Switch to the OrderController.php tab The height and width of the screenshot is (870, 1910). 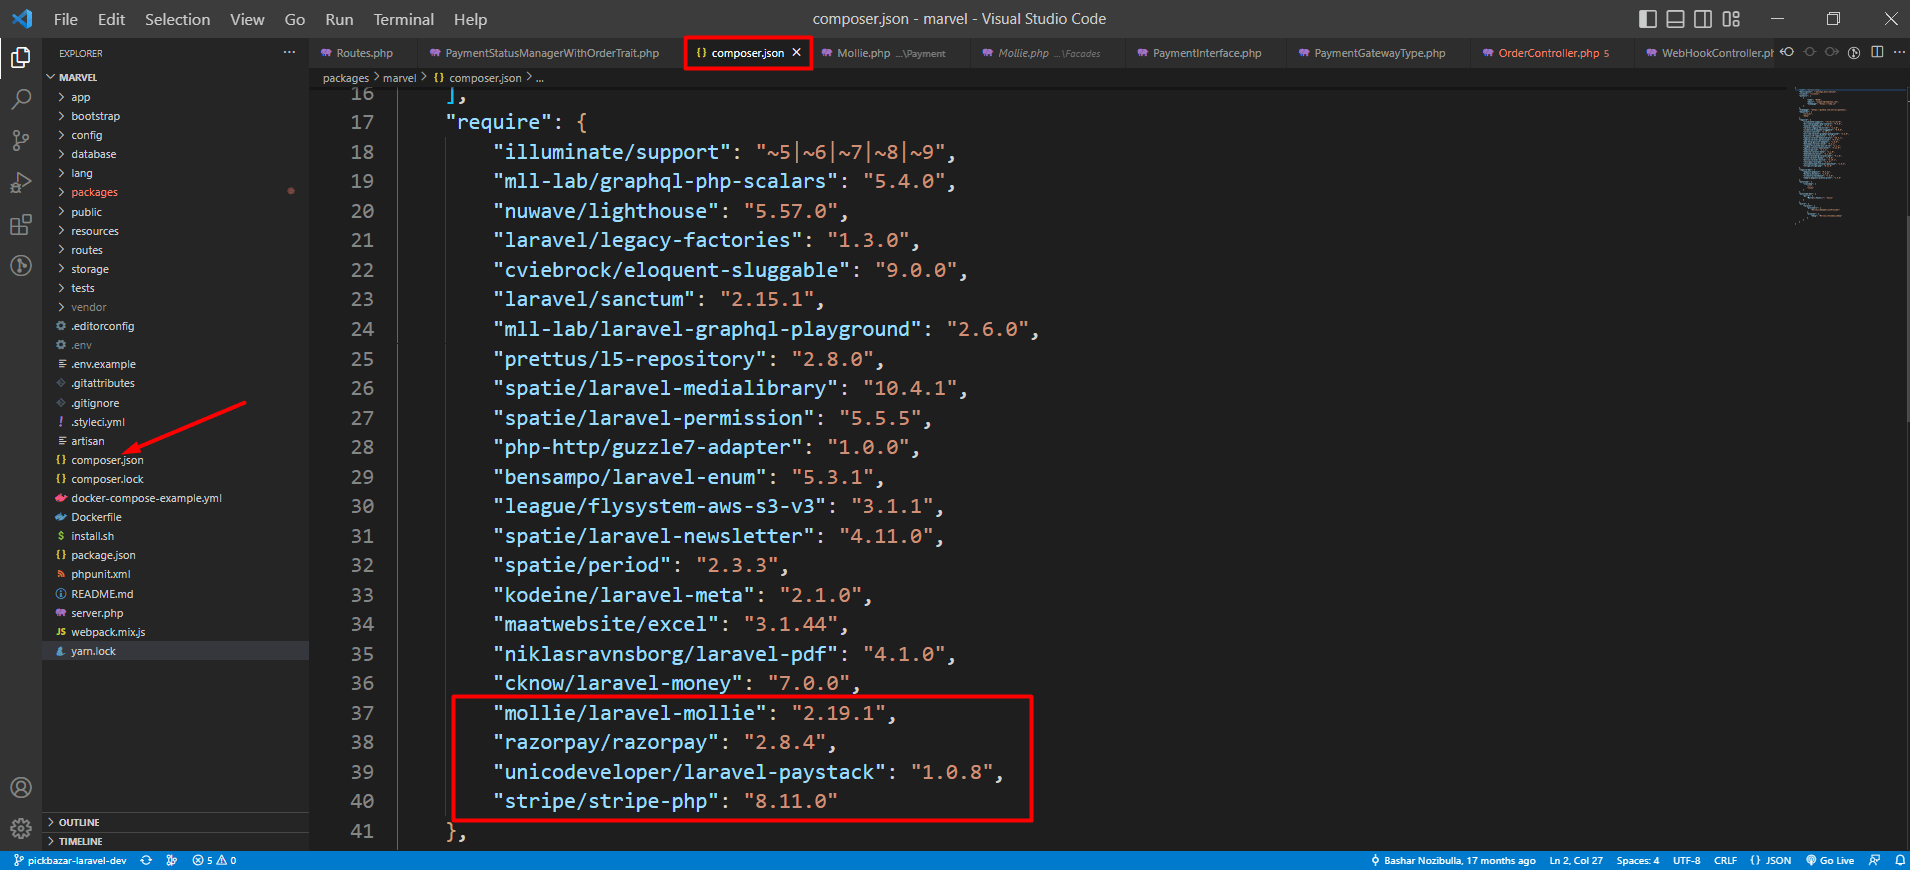point(1548,53)
